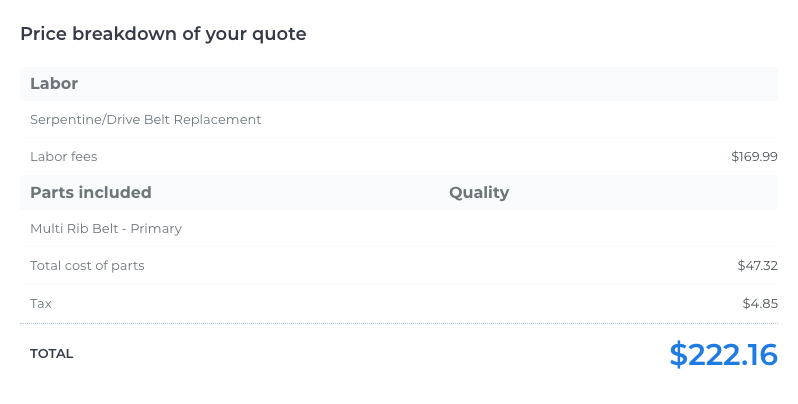Click Serpentine/Drive Belt Replacement row
798x404 pixels.
(x=399, y=120)
